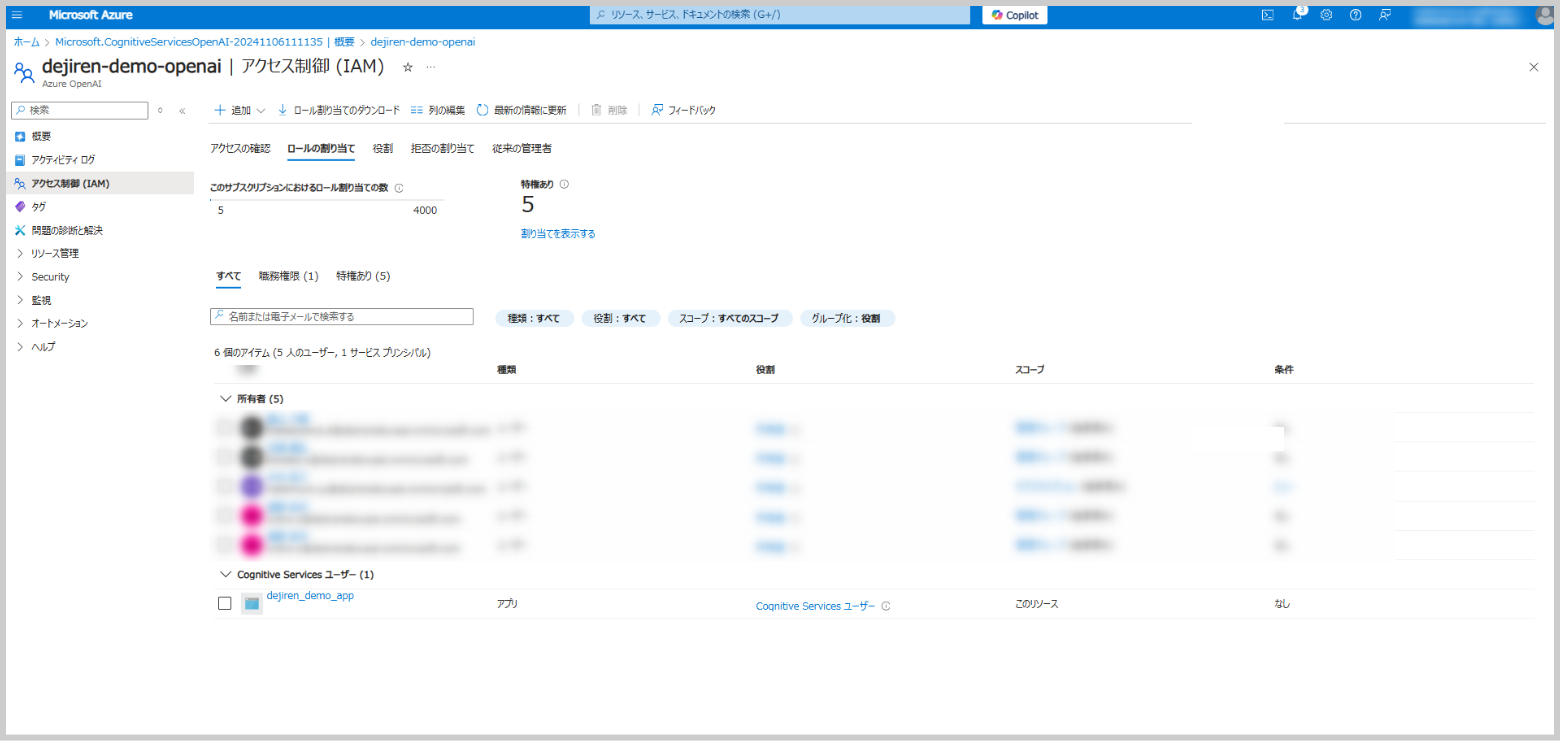This screenshot has width=1560, height=741.
Task: Select the 職務権限 (1) sub-tab
Action: (x=289, y=275)
